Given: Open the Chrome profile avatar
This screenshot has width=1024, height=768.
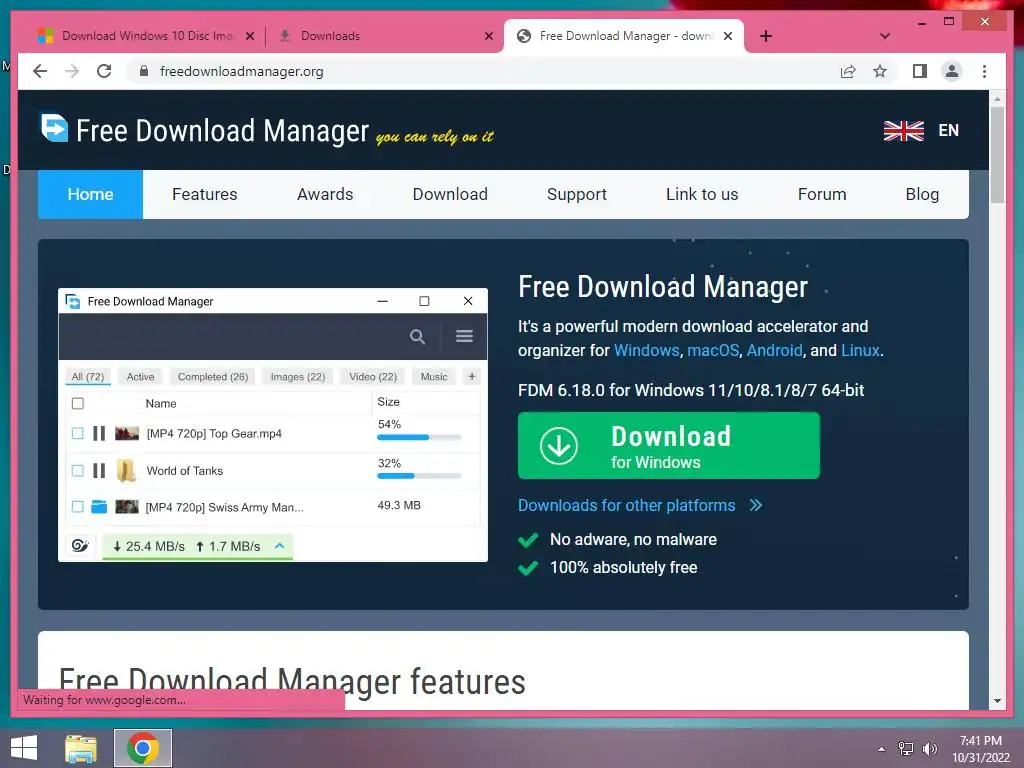Looking at the screenshot, I should click(x=952, y=71).
